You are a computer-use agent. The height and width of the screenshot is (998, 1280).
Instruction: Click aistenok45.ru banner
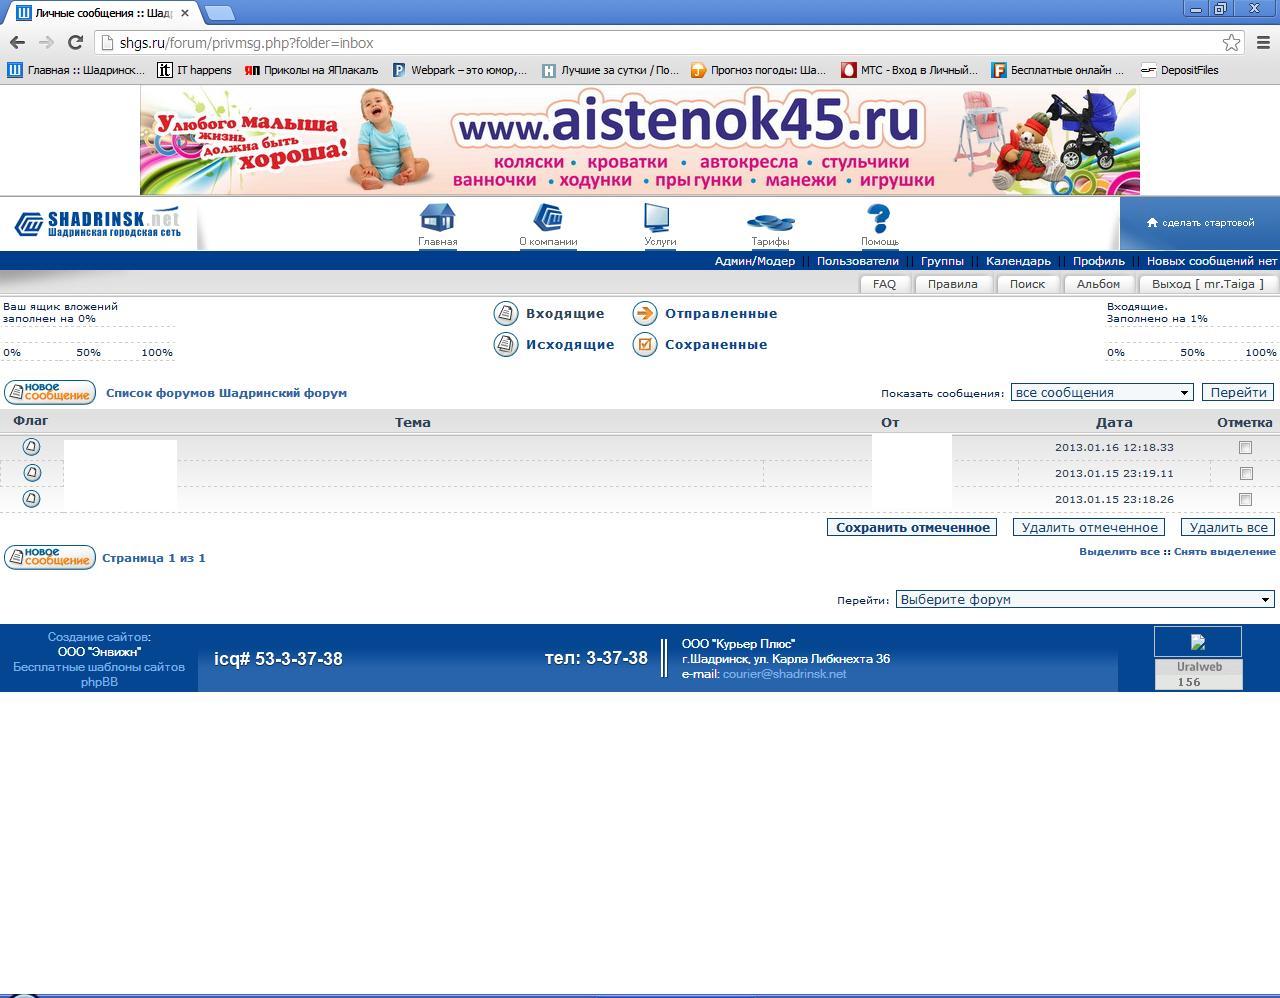(x=640, y=140)
